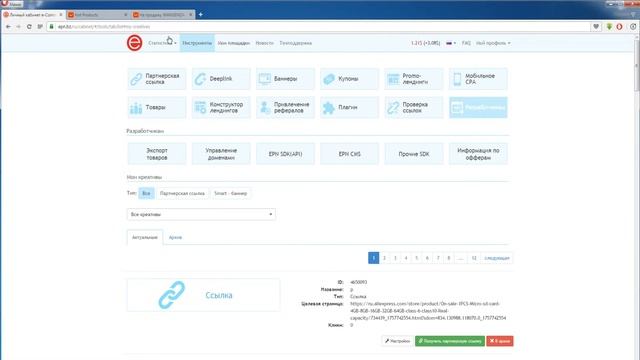Screen dimensions: 640x360
Task: Click the browser address bar
Action: 318,27
